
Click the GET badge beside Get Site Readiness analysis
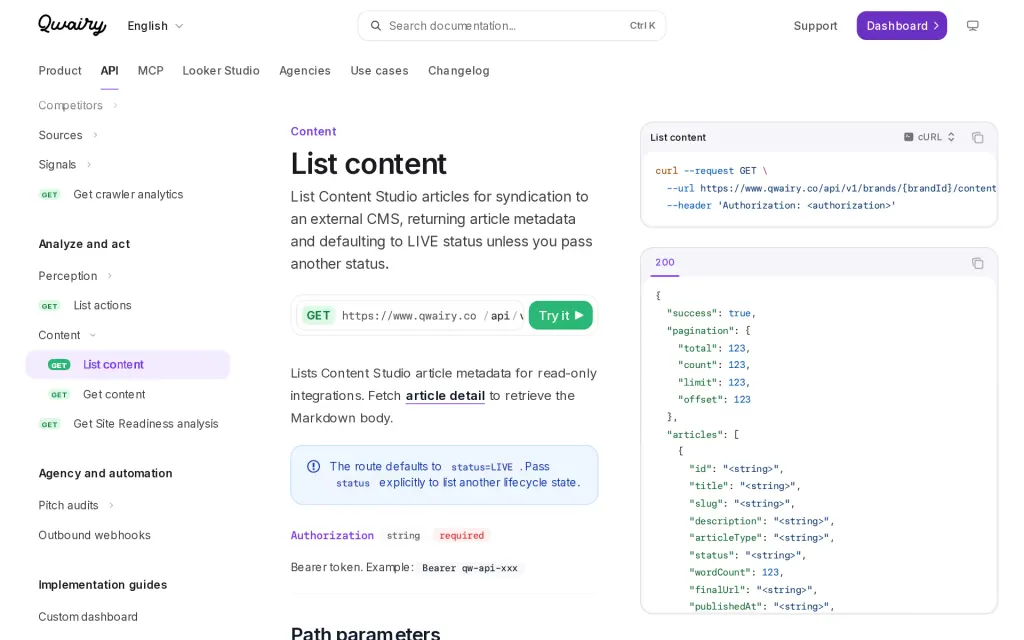click(x=50, y=424)
